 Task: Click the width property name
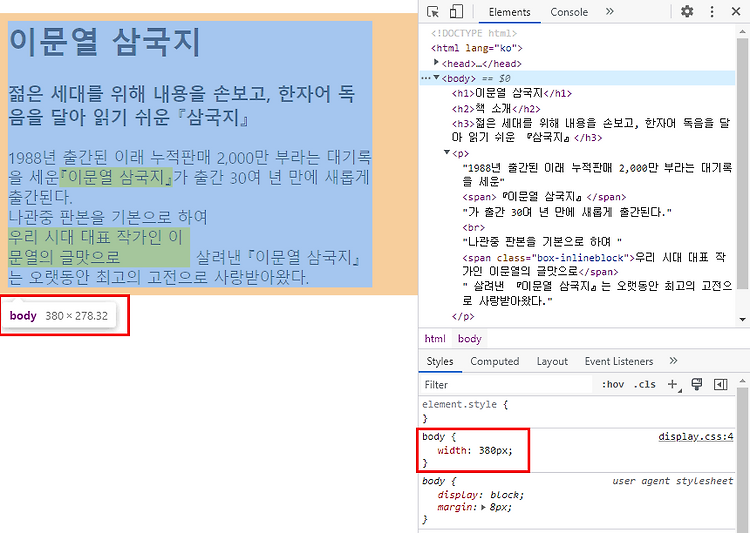point(452,450)
